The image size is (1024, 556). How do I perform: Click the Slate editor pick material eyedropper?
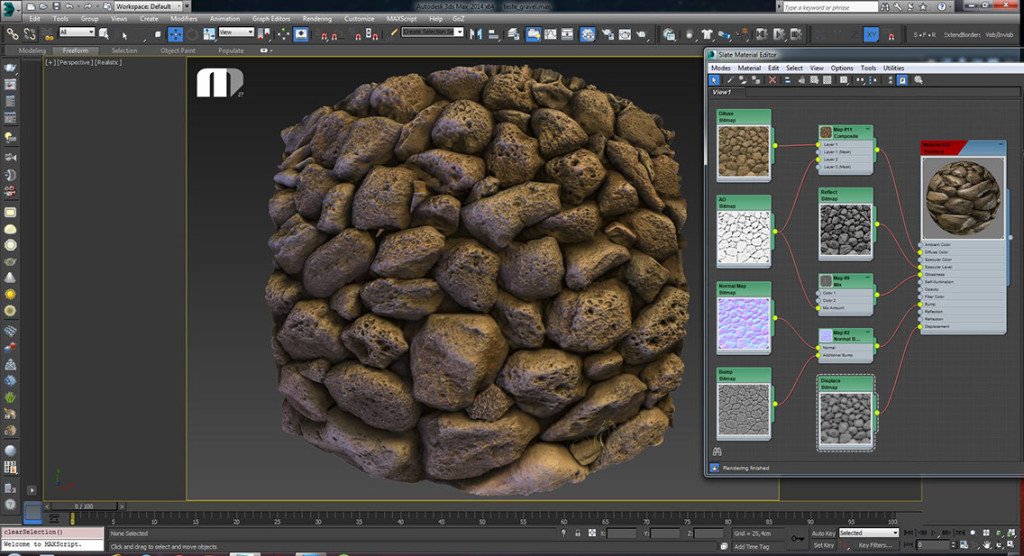pyautogui.click(x=729, y=79)
